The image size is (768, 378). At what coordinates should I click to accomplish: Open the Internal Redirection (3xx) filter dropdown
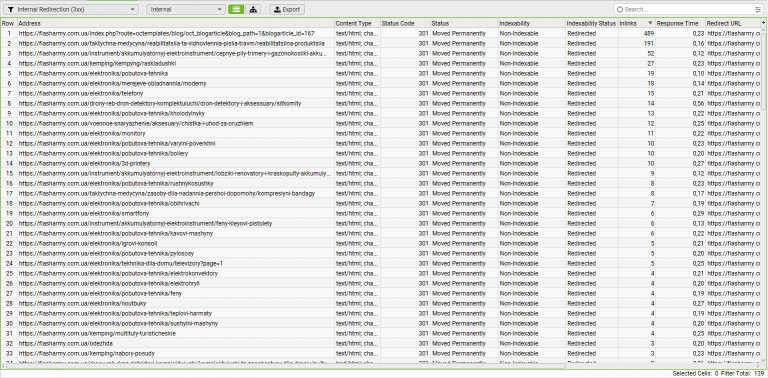(71, 9)
